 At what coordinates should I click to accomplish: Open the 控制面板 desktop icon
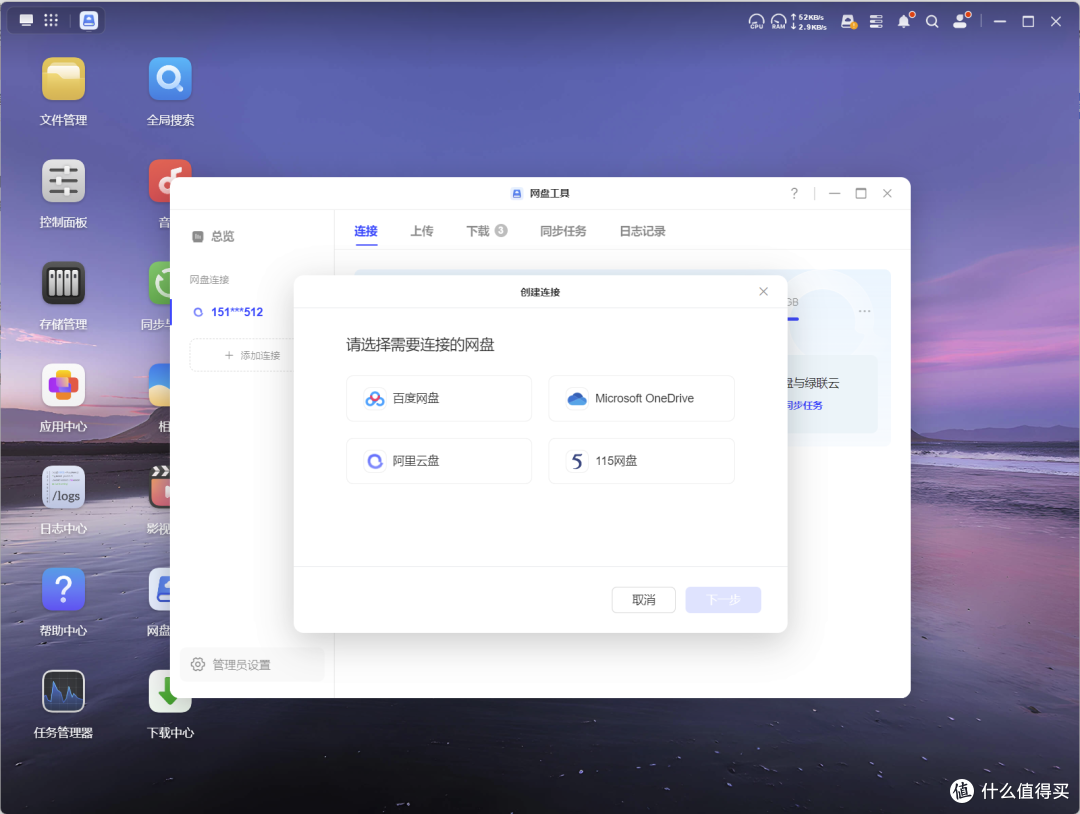pos(63,181)
